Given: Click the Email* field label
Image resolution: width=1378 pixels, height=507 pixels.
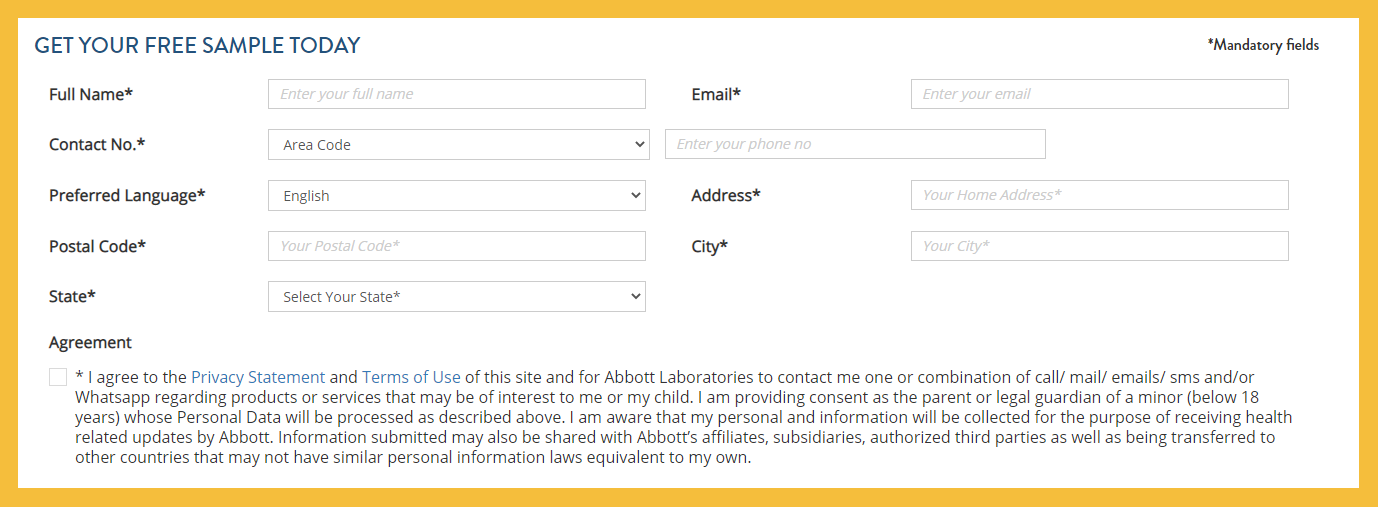Looking at the screenshot, I should coord(716,94).
